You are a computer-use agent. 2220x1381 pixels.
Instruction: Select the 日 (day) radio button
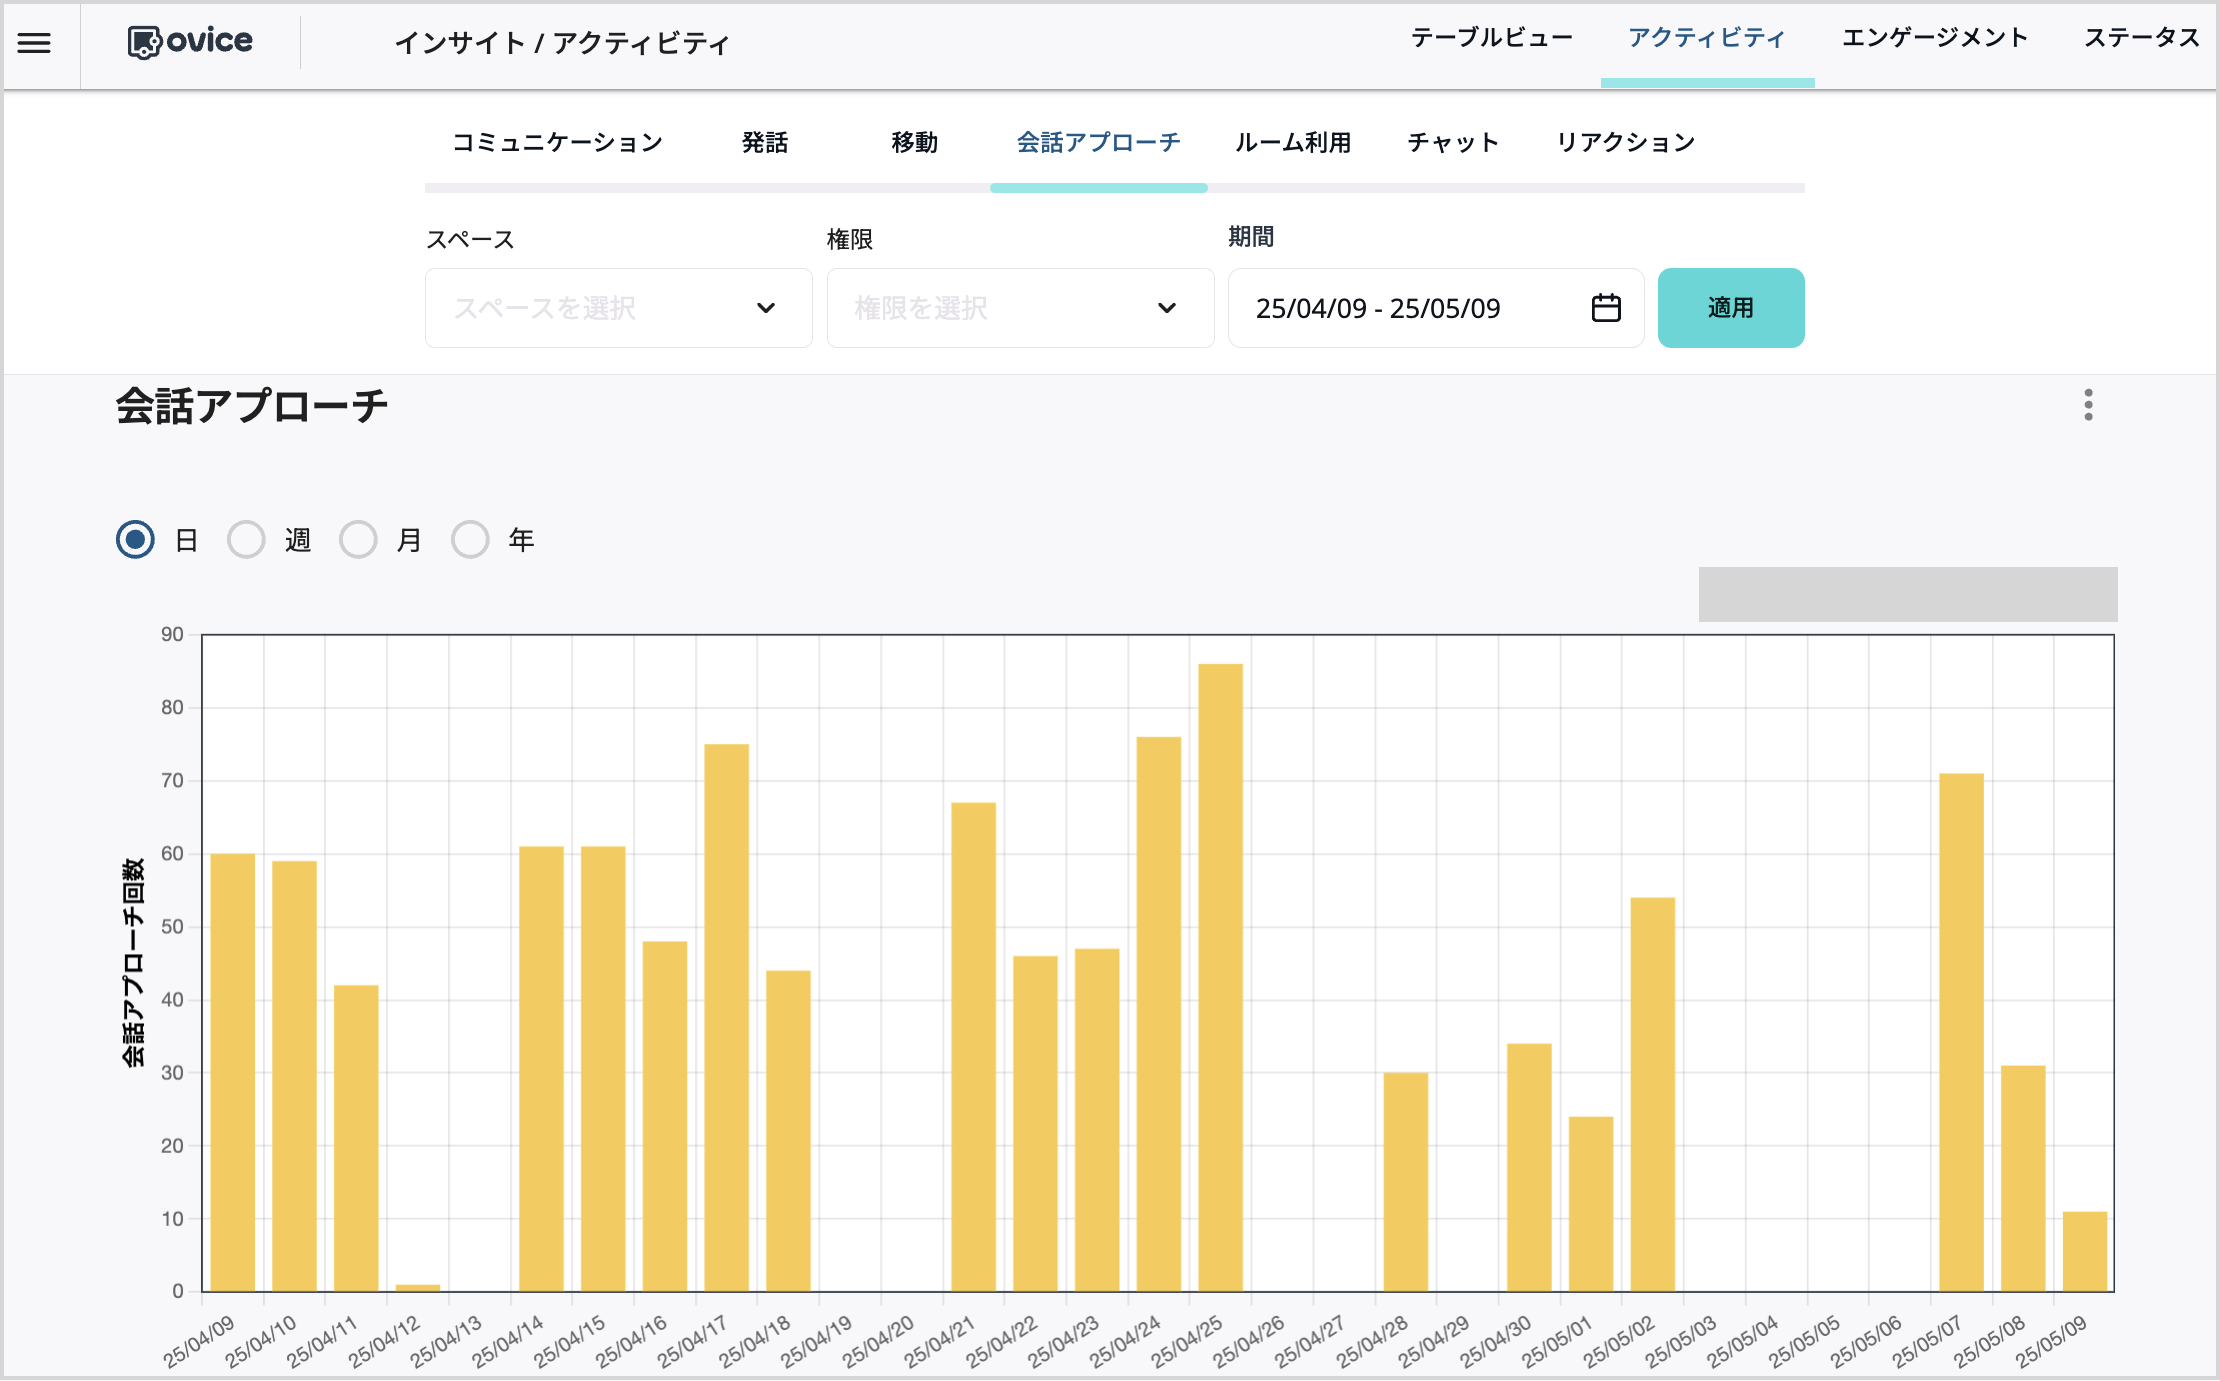point(135,540)
